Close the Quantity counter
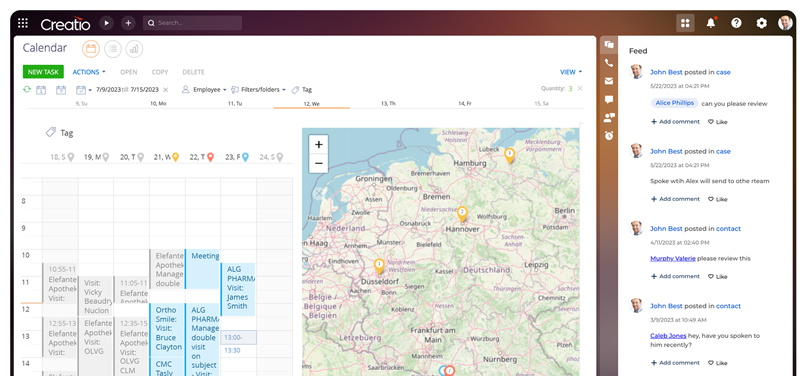The image size is (806, 376). click(580, 88)
